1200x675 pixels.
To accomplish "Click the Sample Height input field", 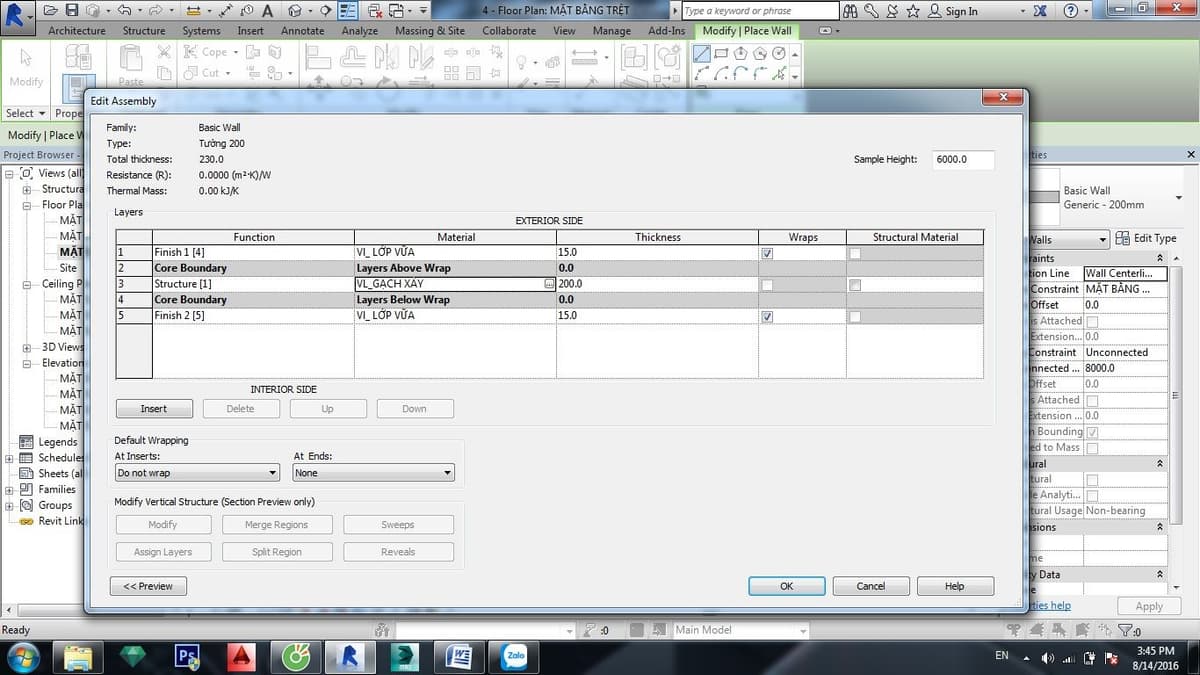I will [964, 160].
